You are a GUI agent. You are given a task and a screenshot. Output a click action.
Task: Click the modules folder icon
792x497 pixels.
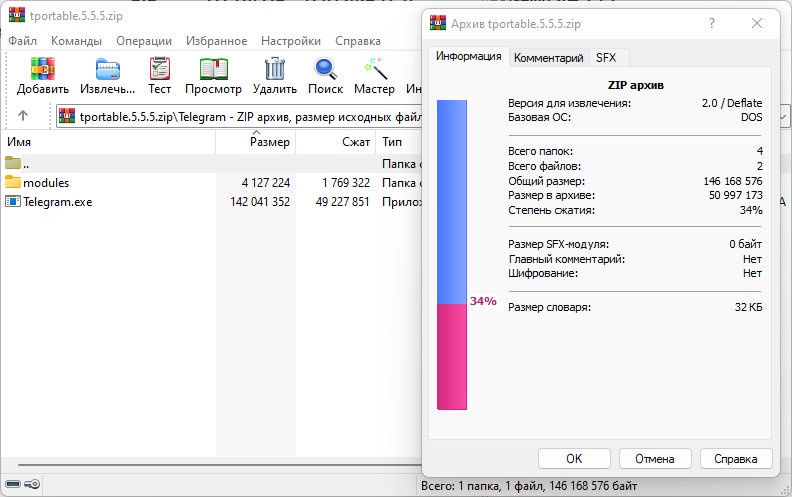click(13, 182)
